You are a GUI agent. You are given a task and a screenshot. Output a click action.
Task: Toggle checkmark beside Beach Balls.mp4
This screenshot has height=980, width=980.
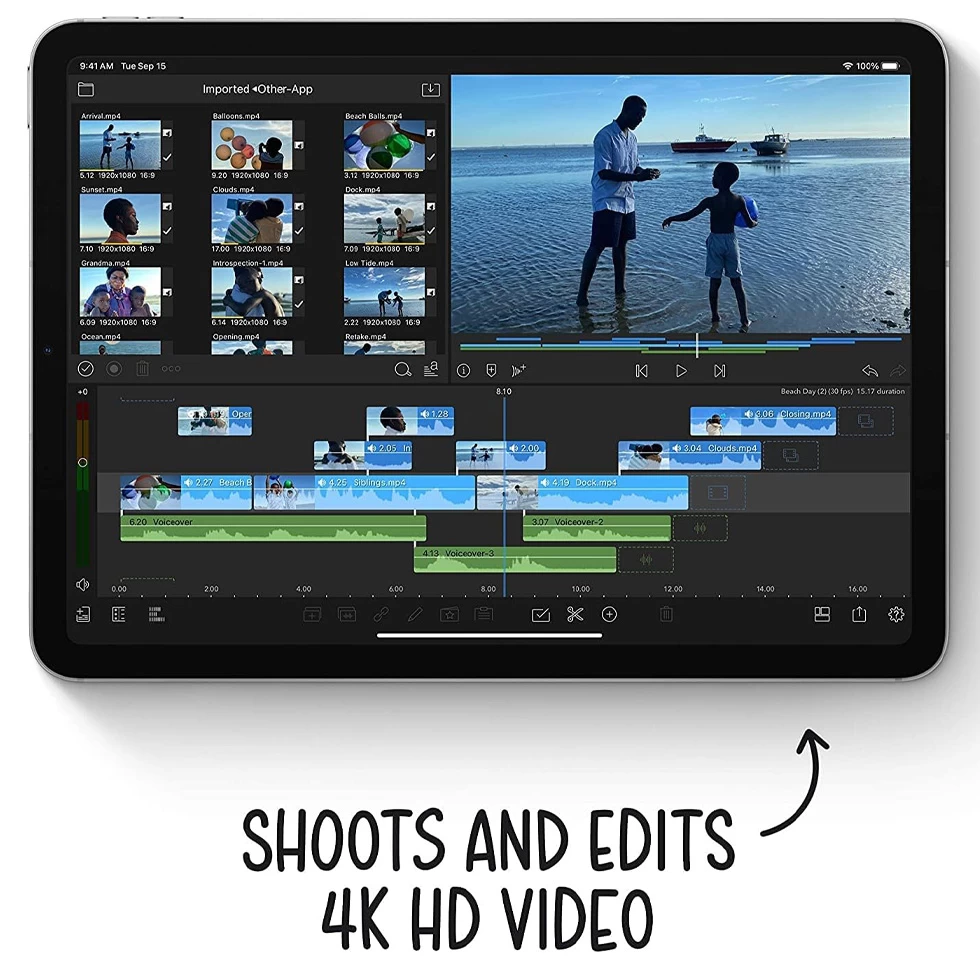[431, 158]
